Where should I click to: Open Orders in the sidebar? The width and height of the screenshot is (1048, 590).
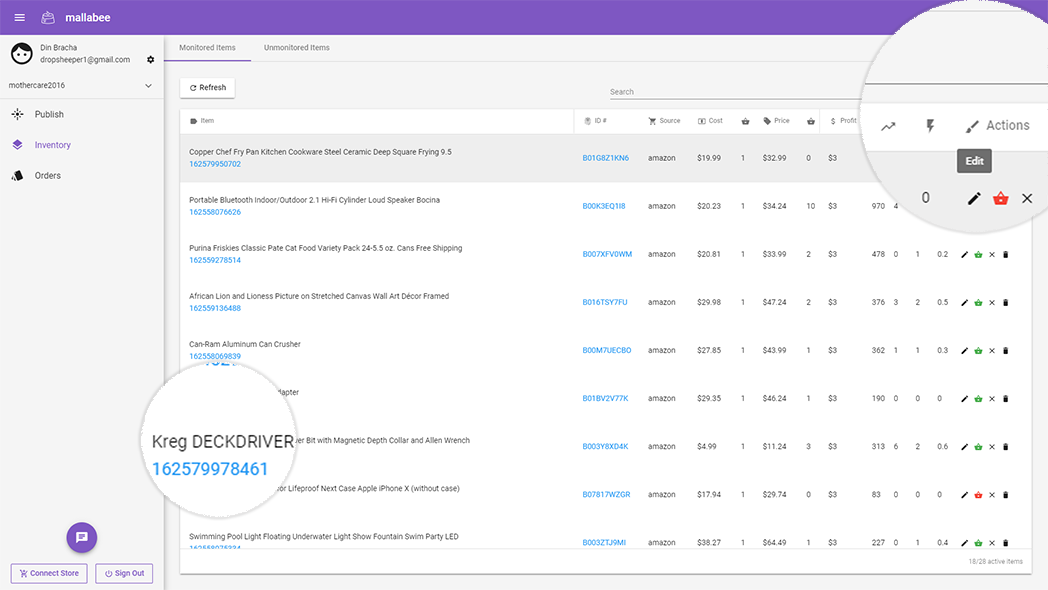click(x=47, y=176)
